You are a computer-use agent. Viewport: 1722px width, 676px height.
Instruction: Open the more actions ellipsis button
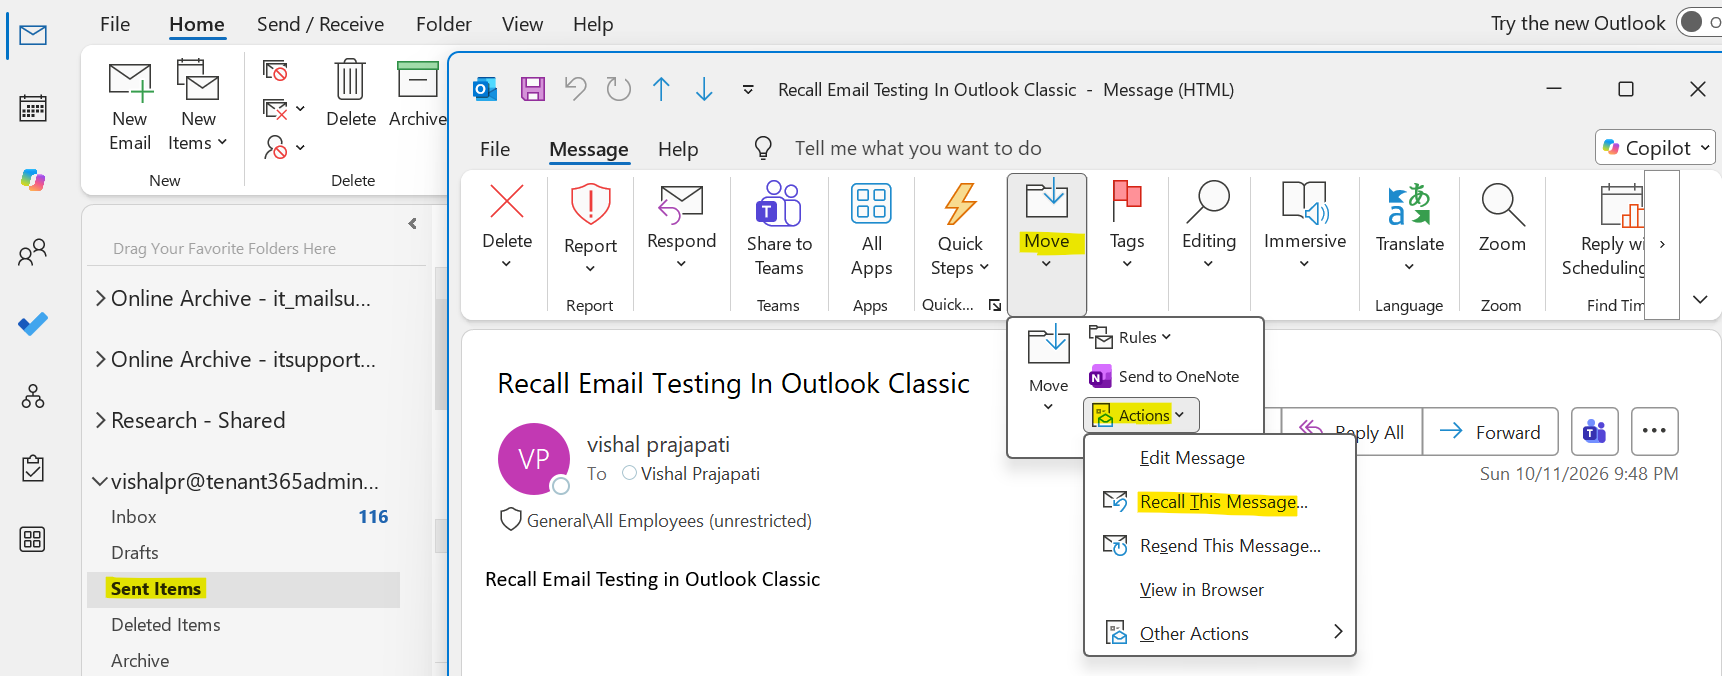click(1654, 432)
